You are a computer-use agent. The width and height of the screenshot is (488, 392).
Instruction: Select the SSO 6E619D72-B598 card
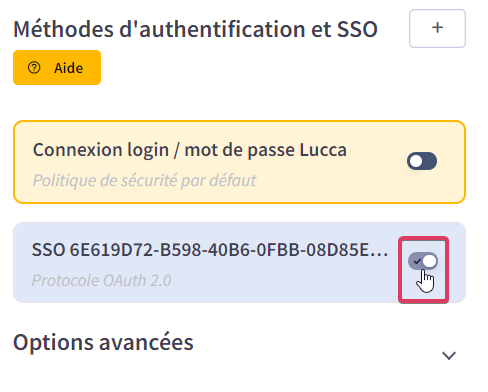239,263
